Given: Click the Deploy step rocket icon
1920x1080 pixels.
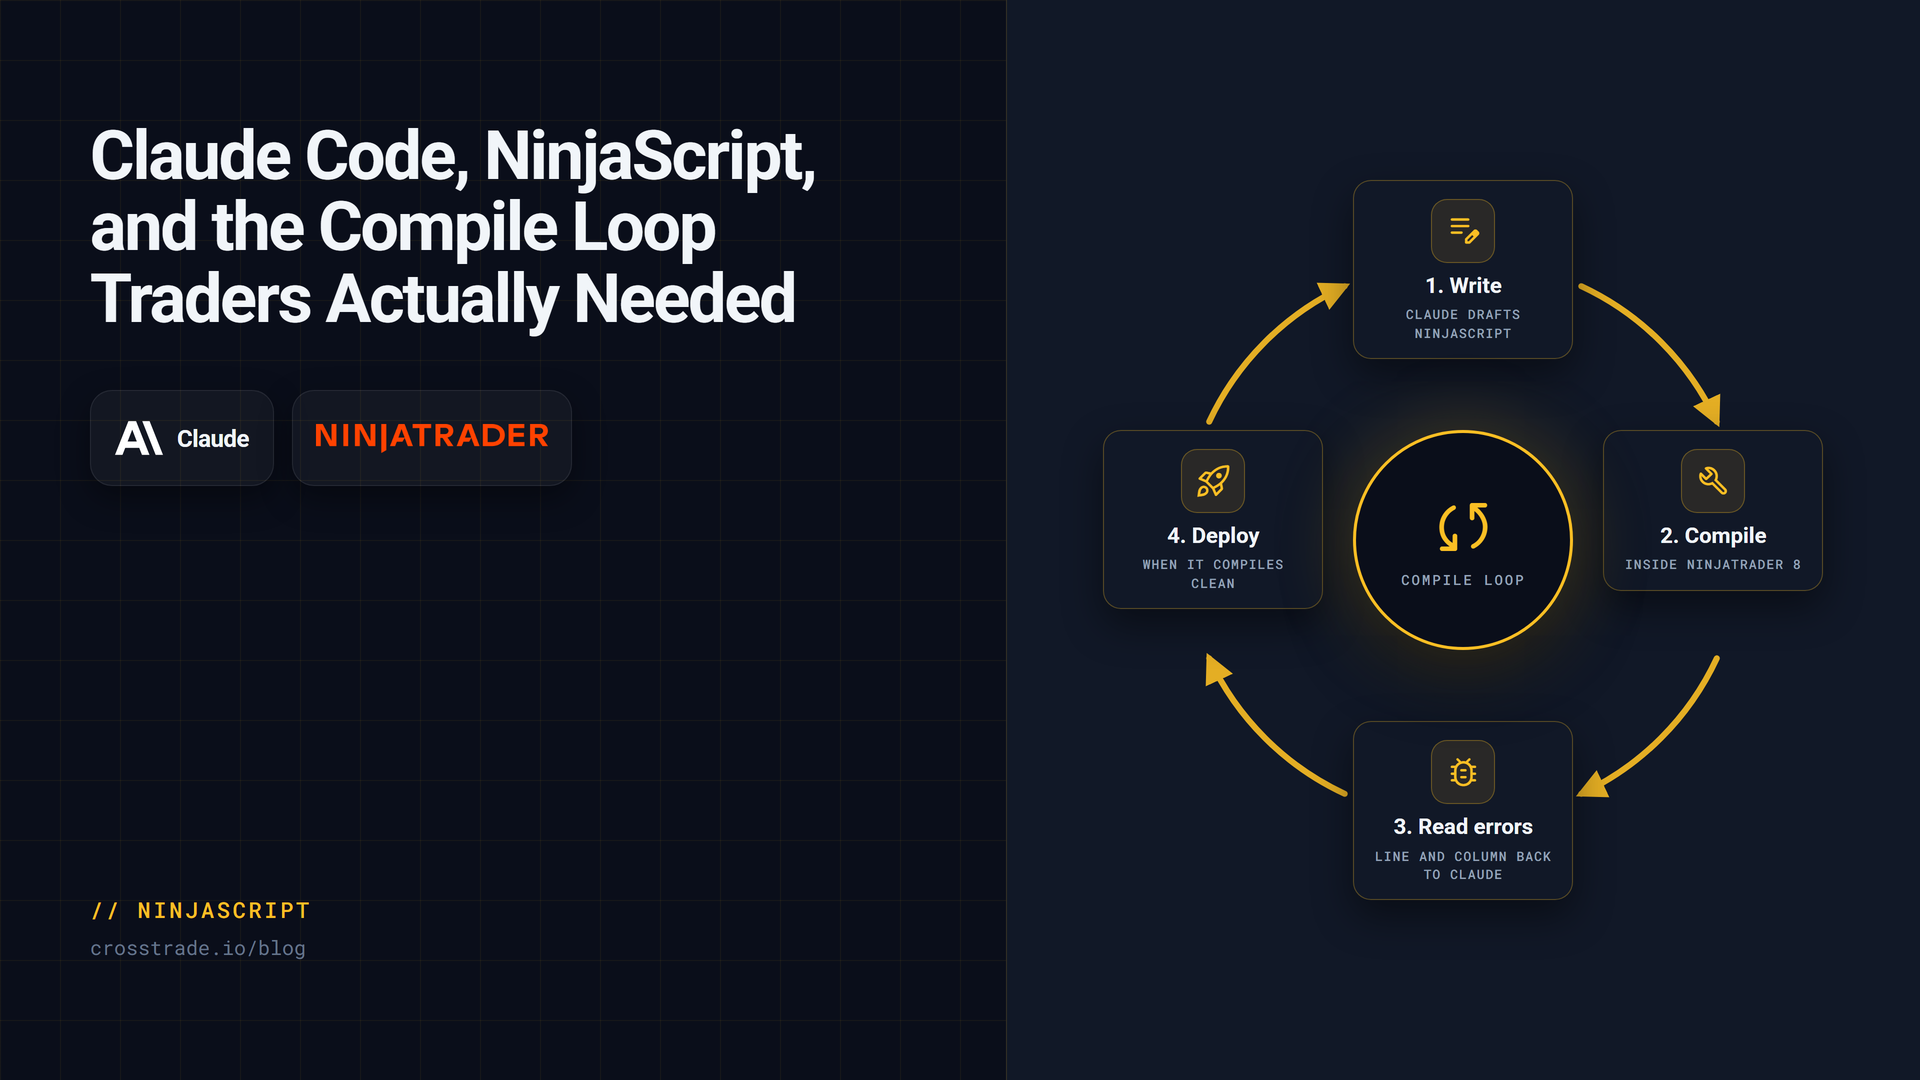Looking at the screenshot, I should [x=1213, y=481].
